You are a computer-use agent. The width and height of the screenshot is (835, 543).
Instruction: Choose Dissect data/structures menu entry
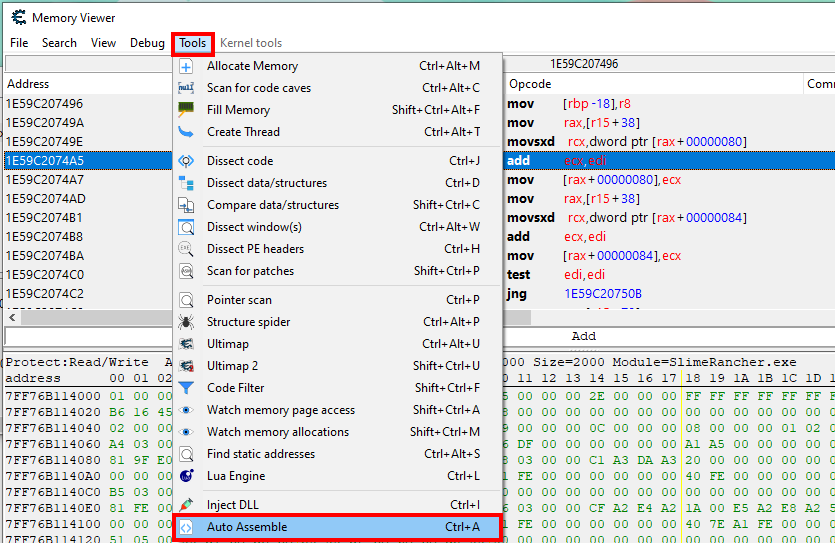(x=337, y=183)
